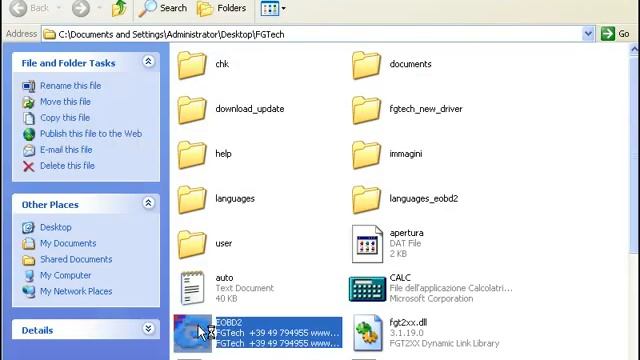
Task: Open My Computer link
Action: [x=65, y=275]
